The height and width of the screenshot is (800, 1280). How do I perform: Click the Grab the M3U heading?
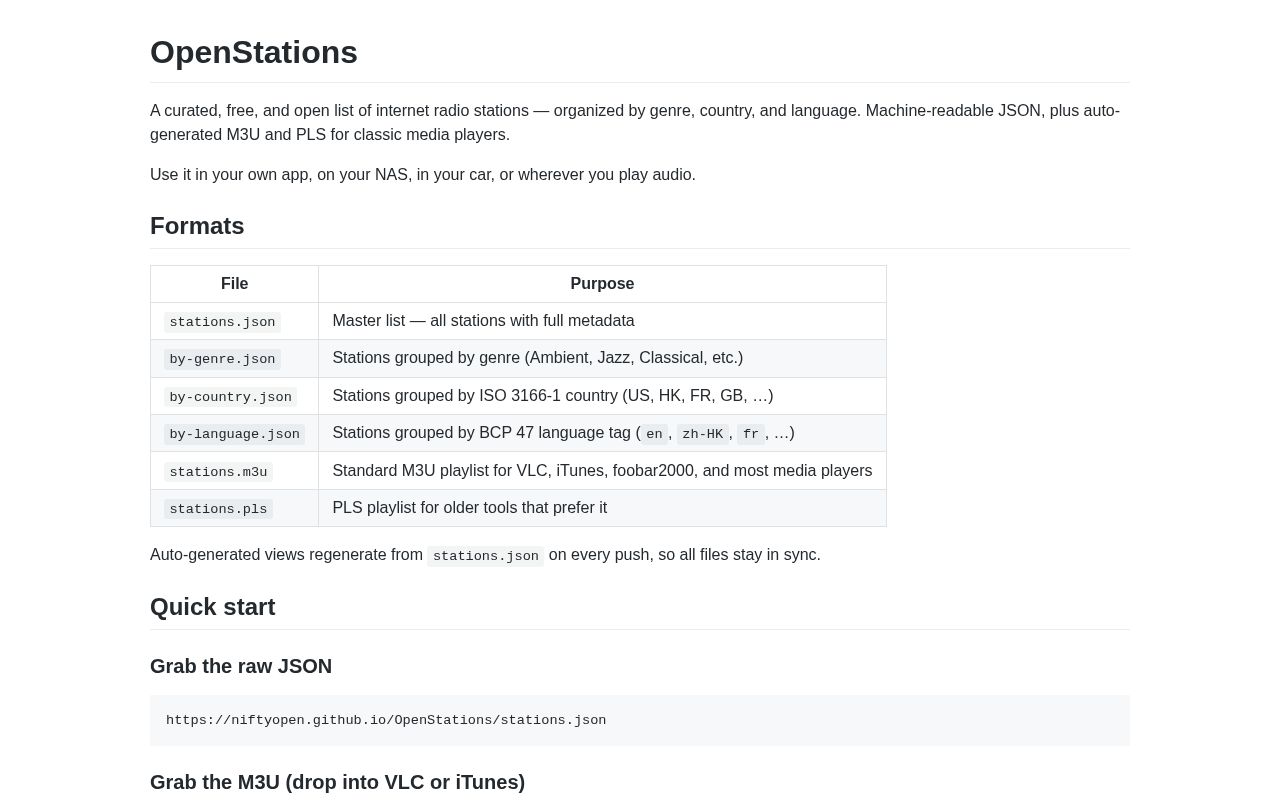tap(337, 782)
